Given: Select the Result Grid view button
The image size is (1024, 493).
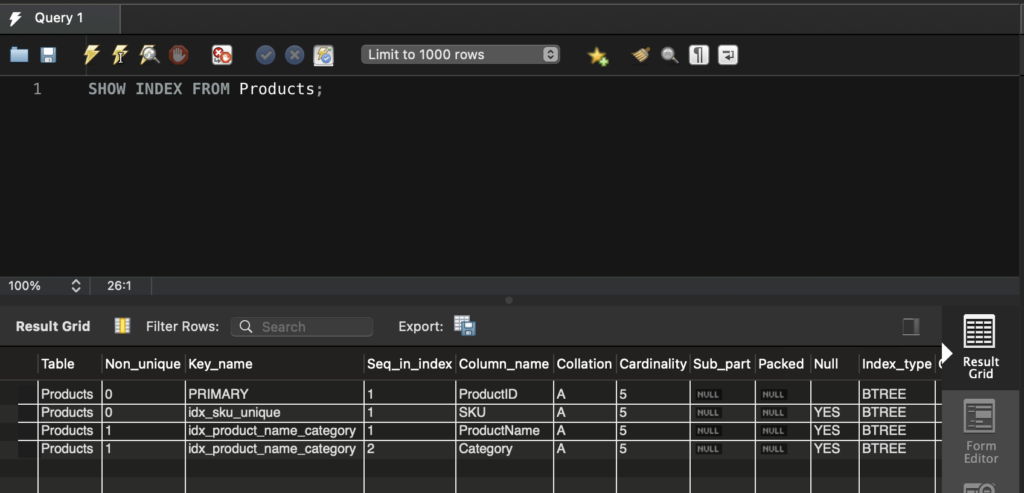Looking at the screenshot, I should coord(980,346).
